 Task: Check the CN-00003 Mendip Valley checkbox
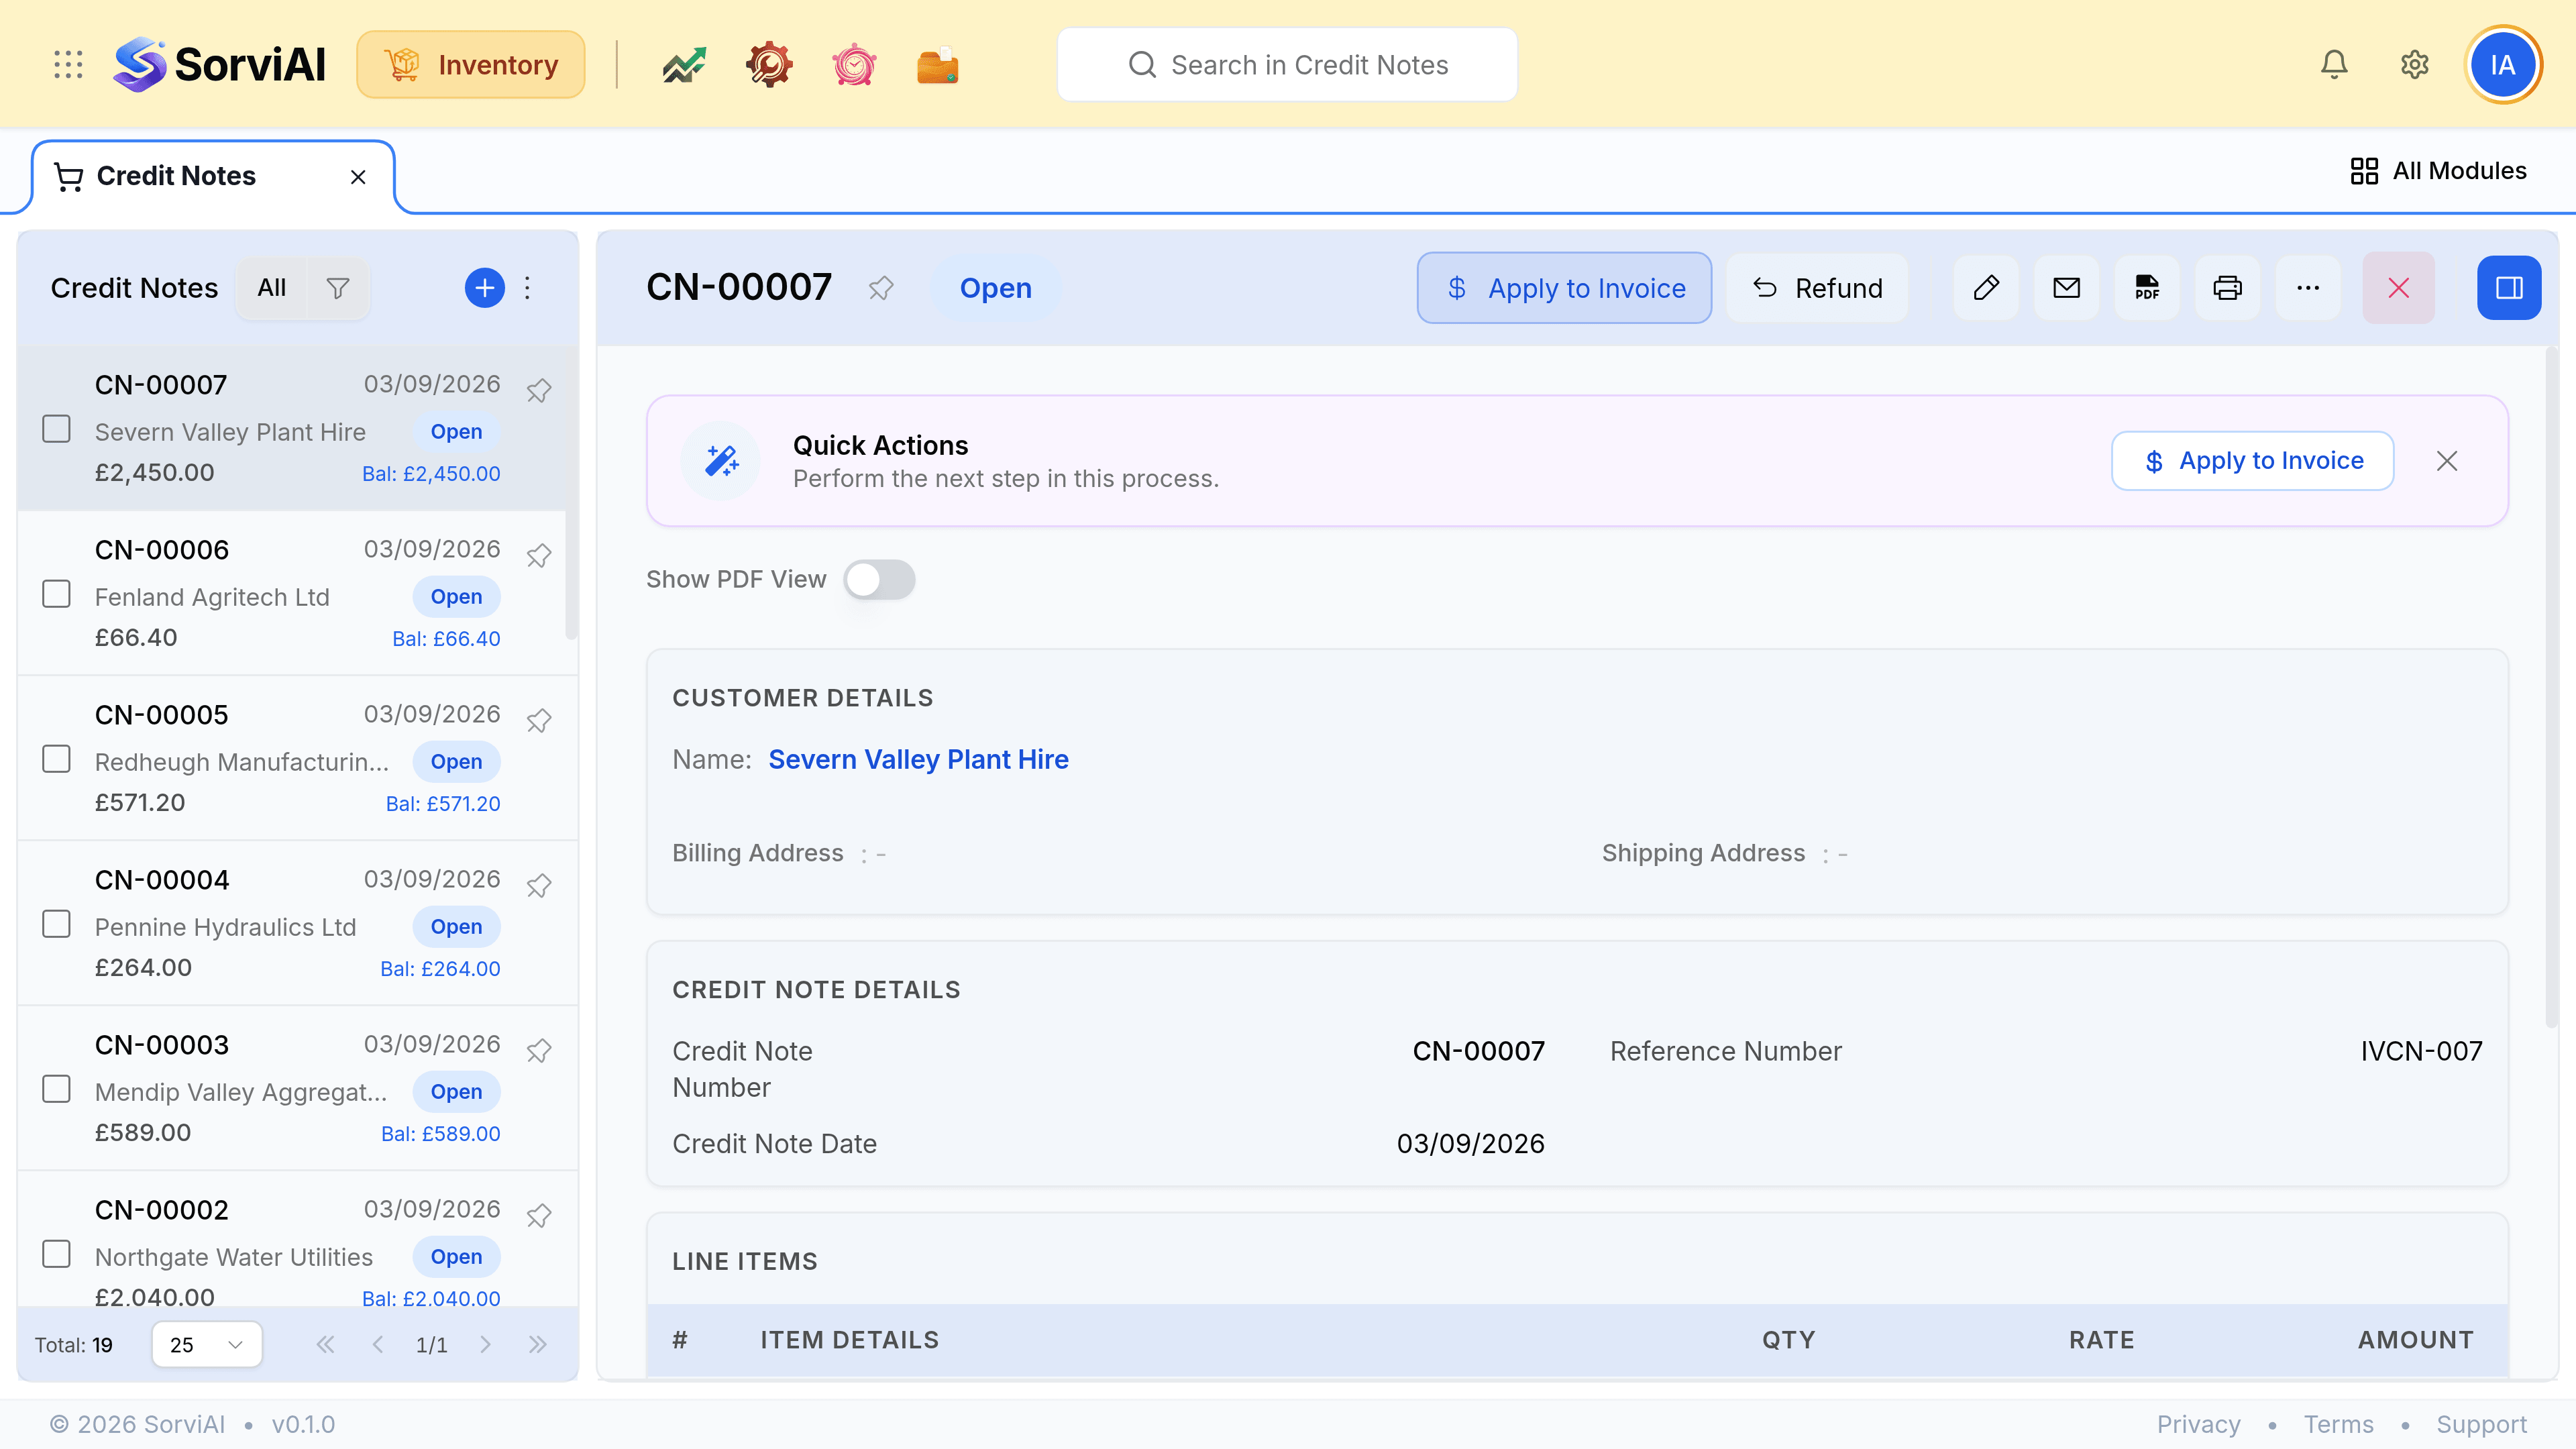pyautogui.click(x=56, y=1089)
